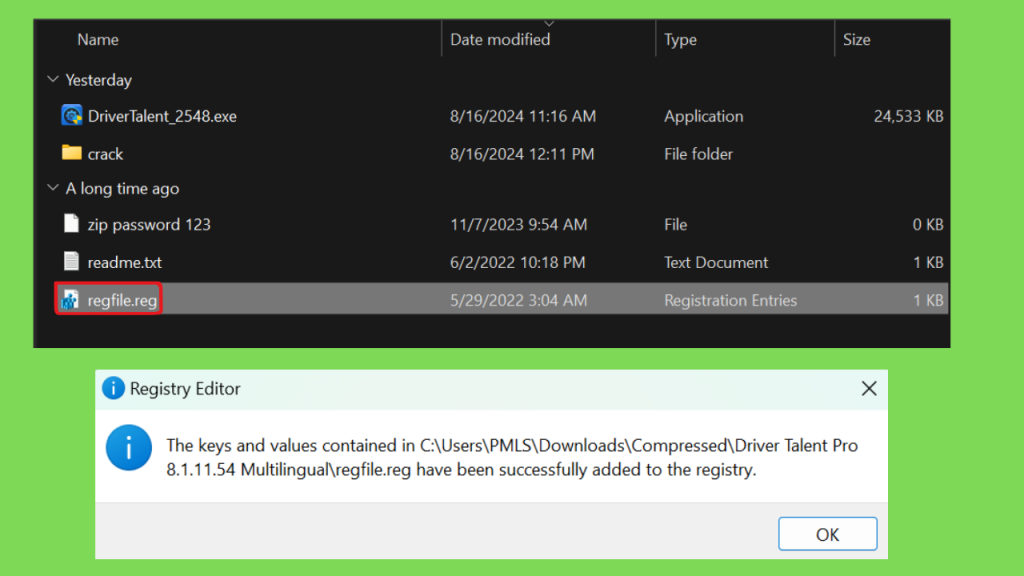Click the Text Document type cell
The height and width of the screenshot is (576, 1024).
coord(716,263)
